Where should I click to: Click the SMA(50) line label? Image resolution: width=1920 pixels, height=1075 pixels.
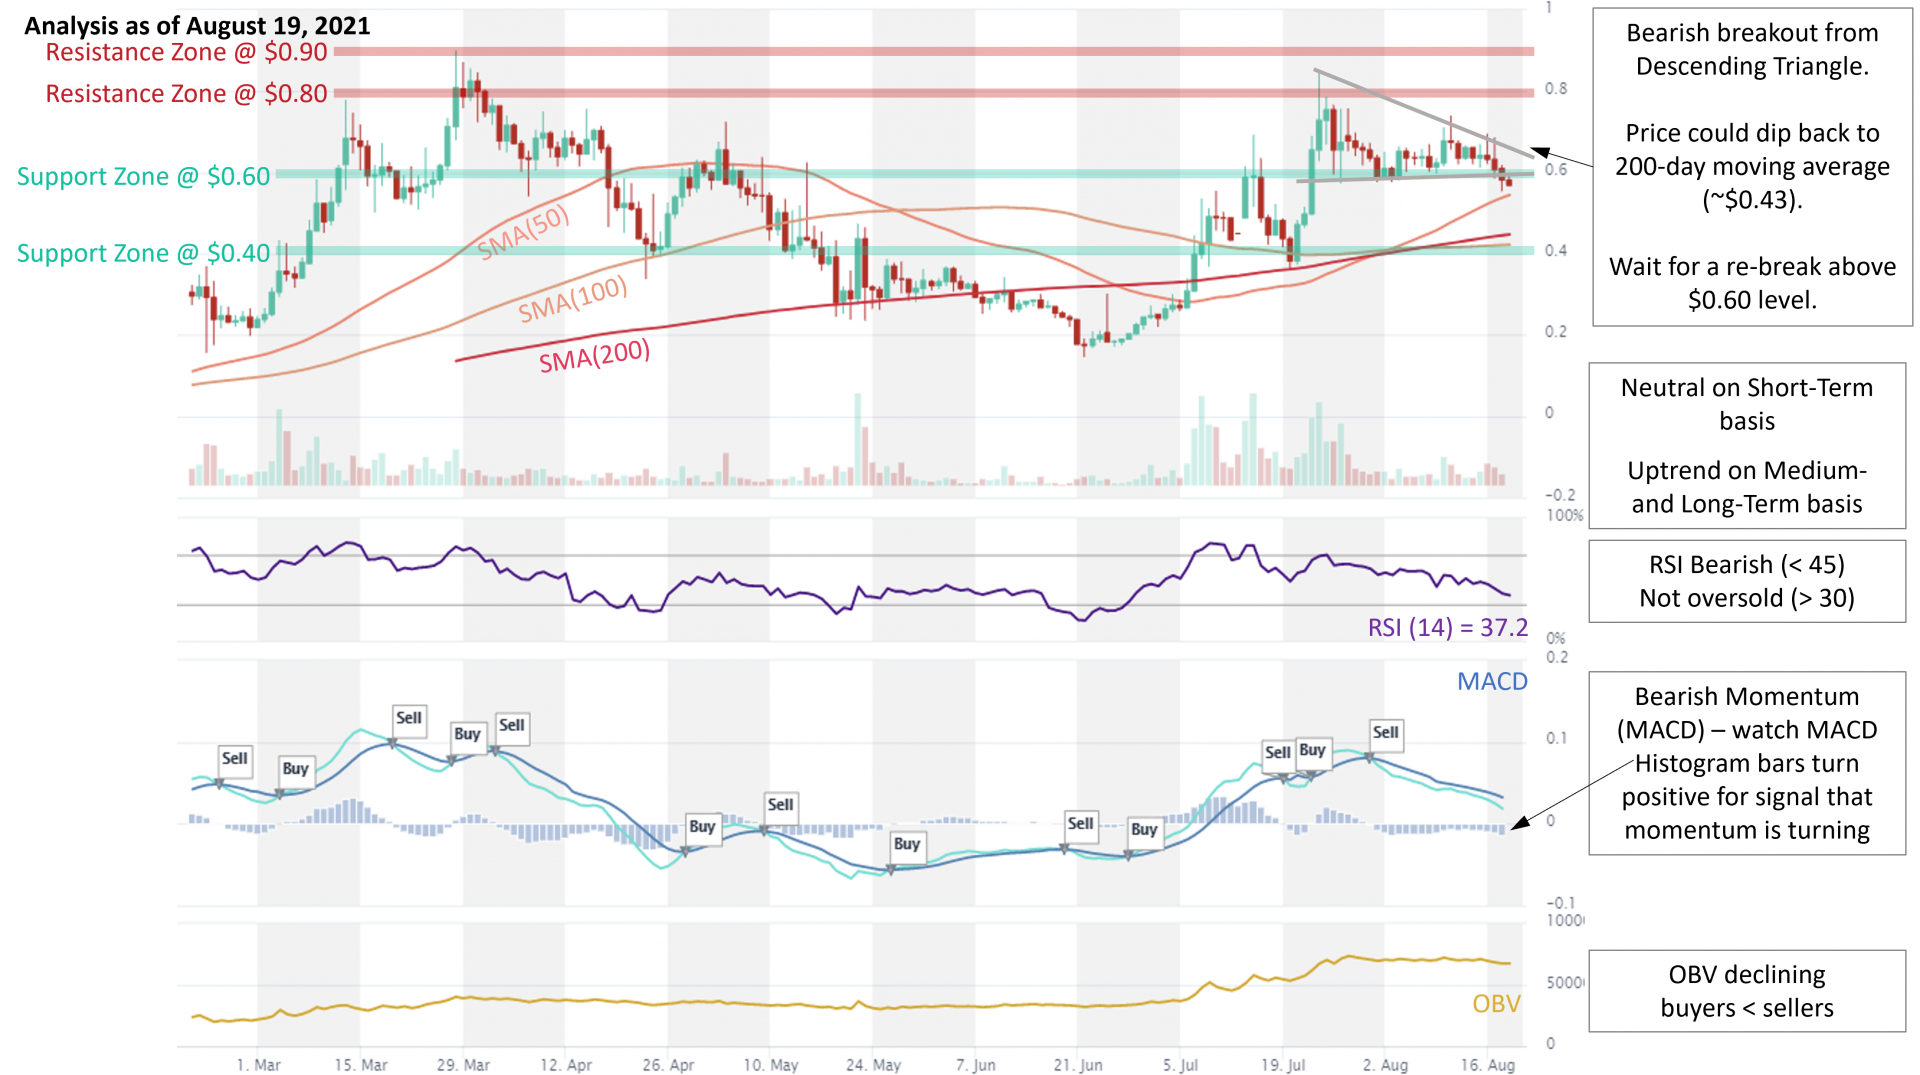523,232
